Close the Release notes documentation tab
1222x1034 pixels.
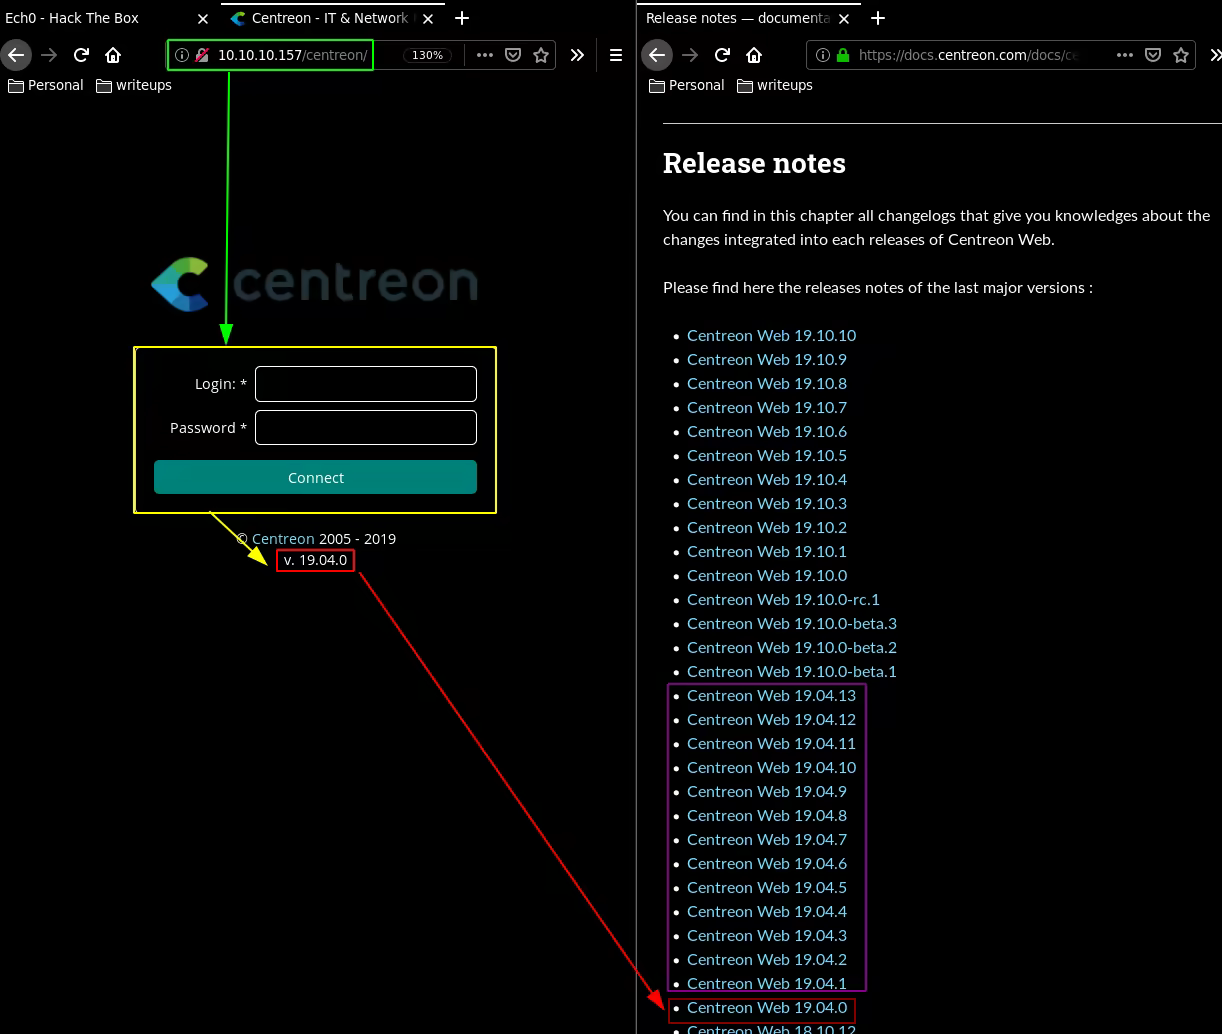(843, 18)
